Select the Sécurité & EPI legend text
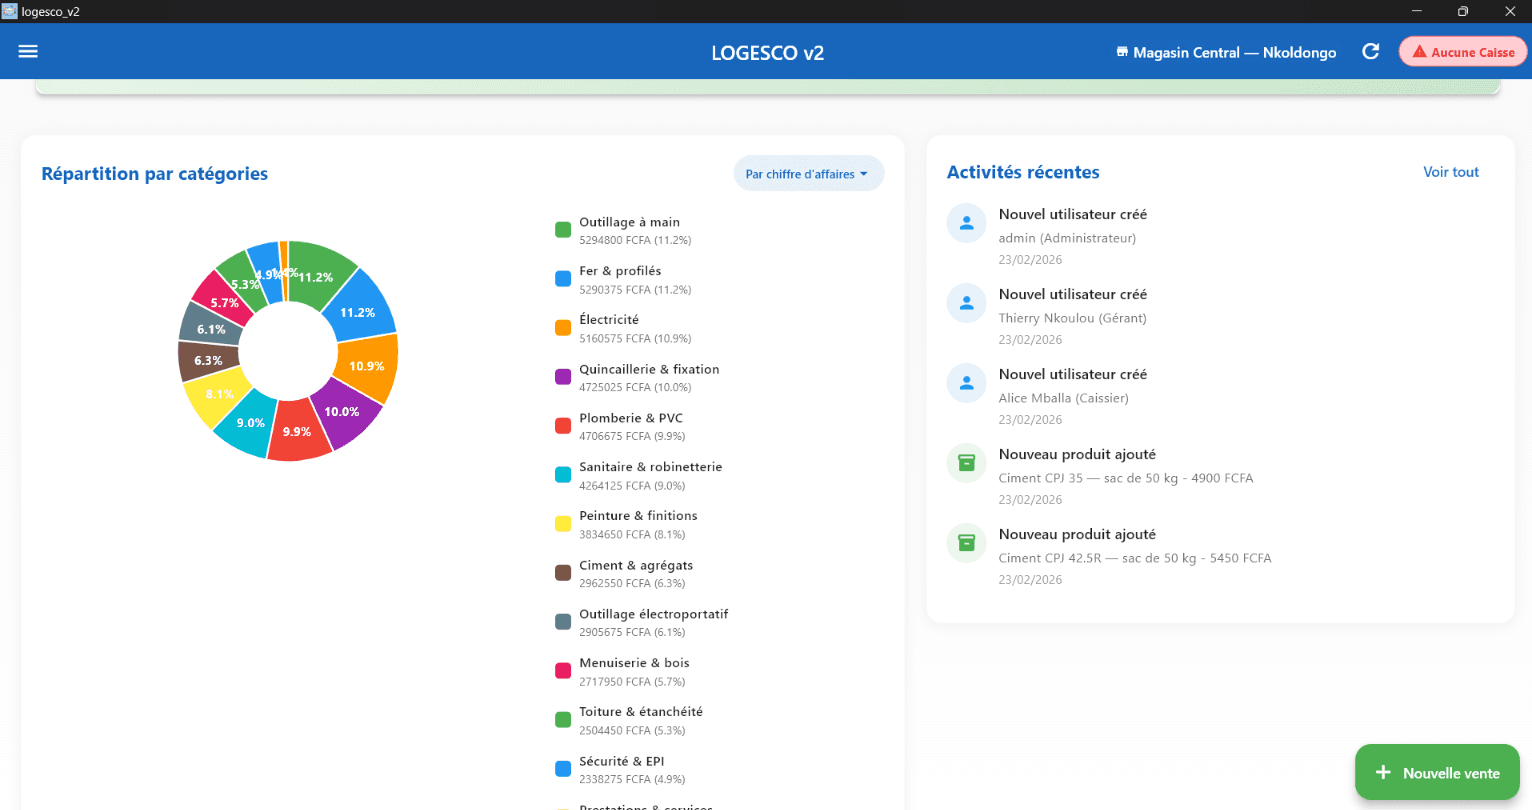Viewport: 1532px width, 810px height. 621,761
